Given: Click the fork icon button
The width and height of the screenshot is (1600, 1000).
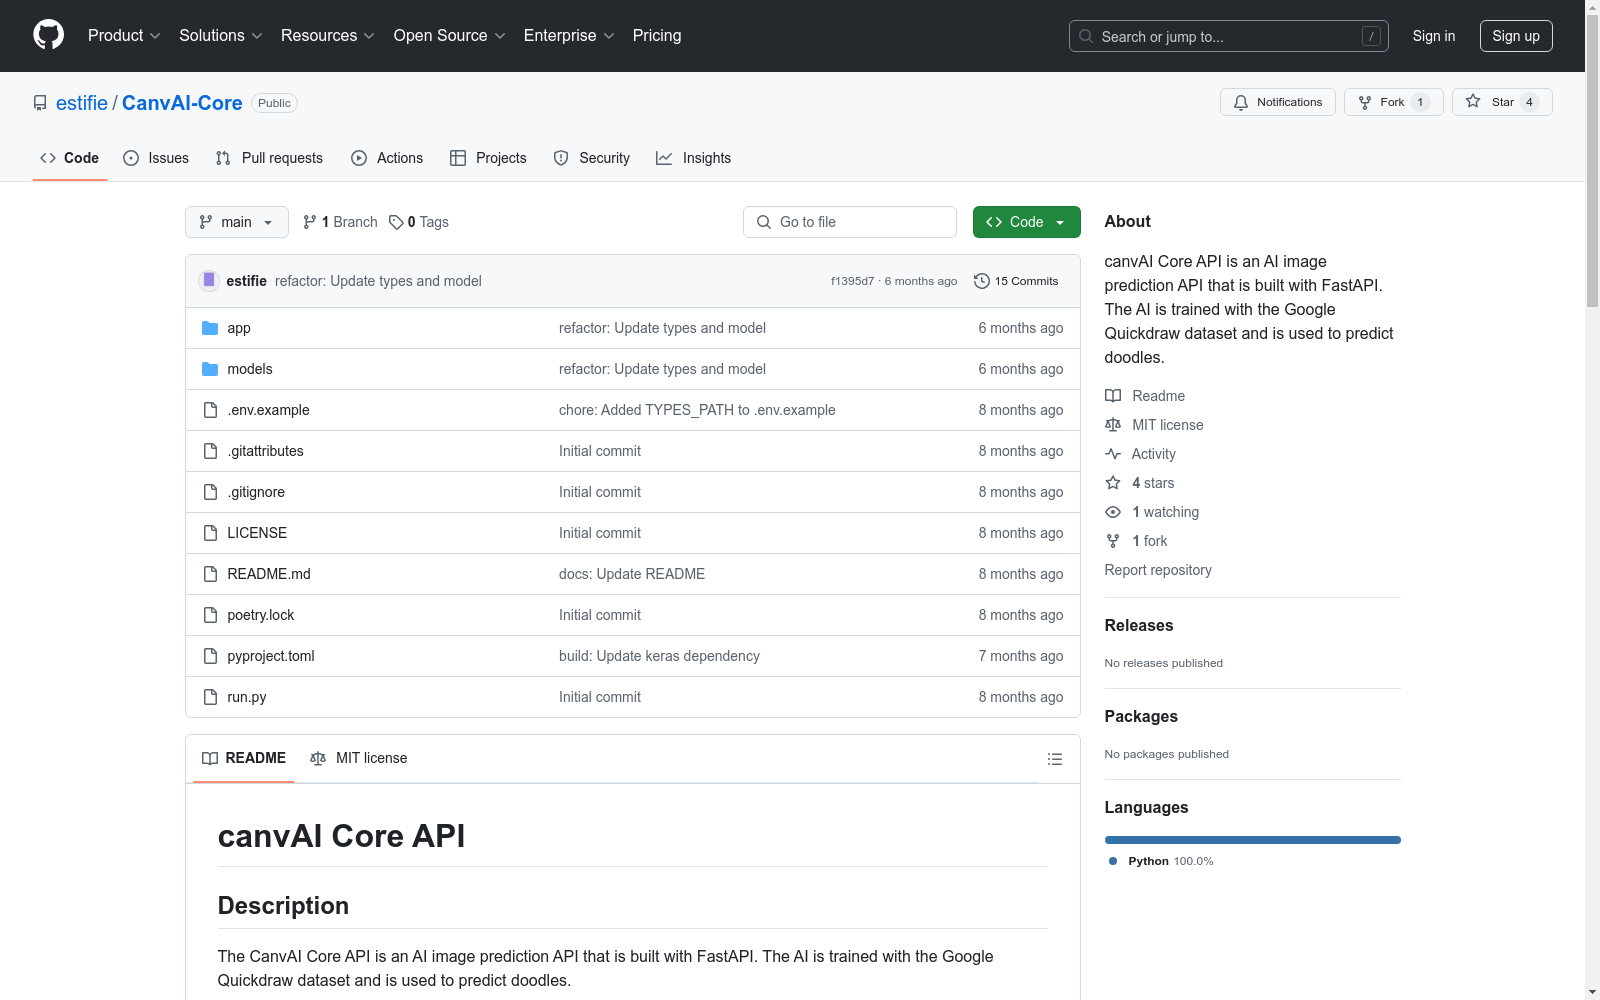Looking at the screenshot, I should tap(1365, 102).
